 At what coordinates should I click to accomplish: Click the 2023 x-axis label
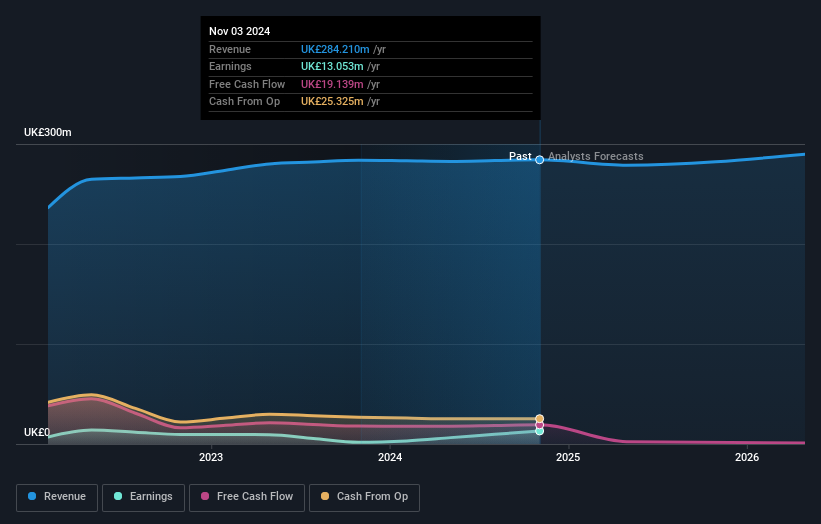(211, 457)
